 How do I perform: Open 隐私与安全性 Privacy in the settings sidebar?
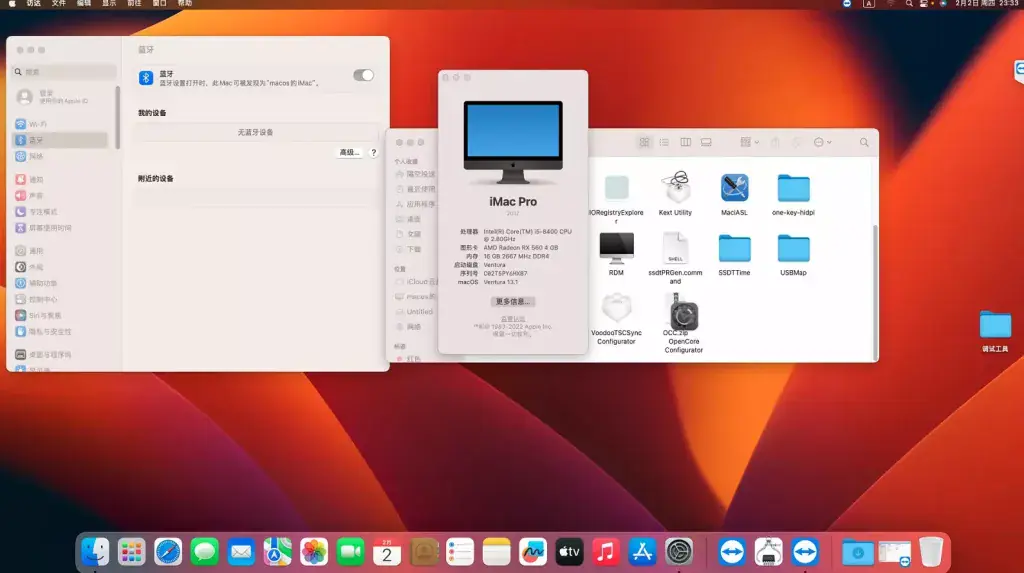coord(60,332)
